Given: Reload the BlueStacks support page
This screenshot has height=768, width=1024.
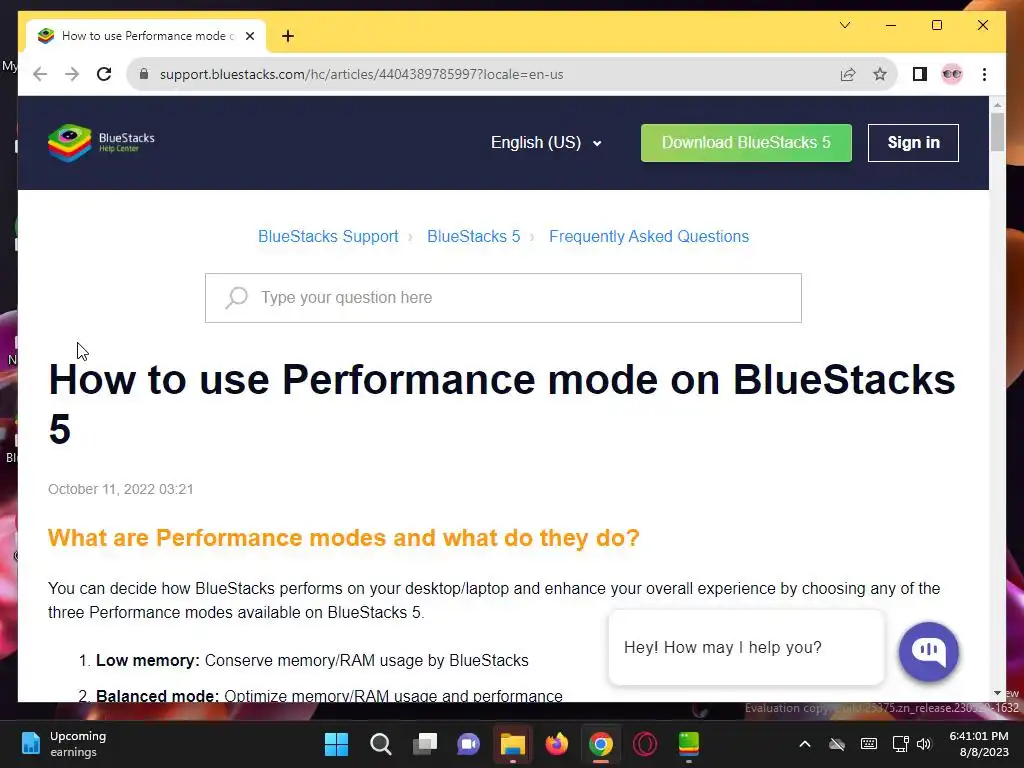Looking at the screenshot, I should pos(104,74).
